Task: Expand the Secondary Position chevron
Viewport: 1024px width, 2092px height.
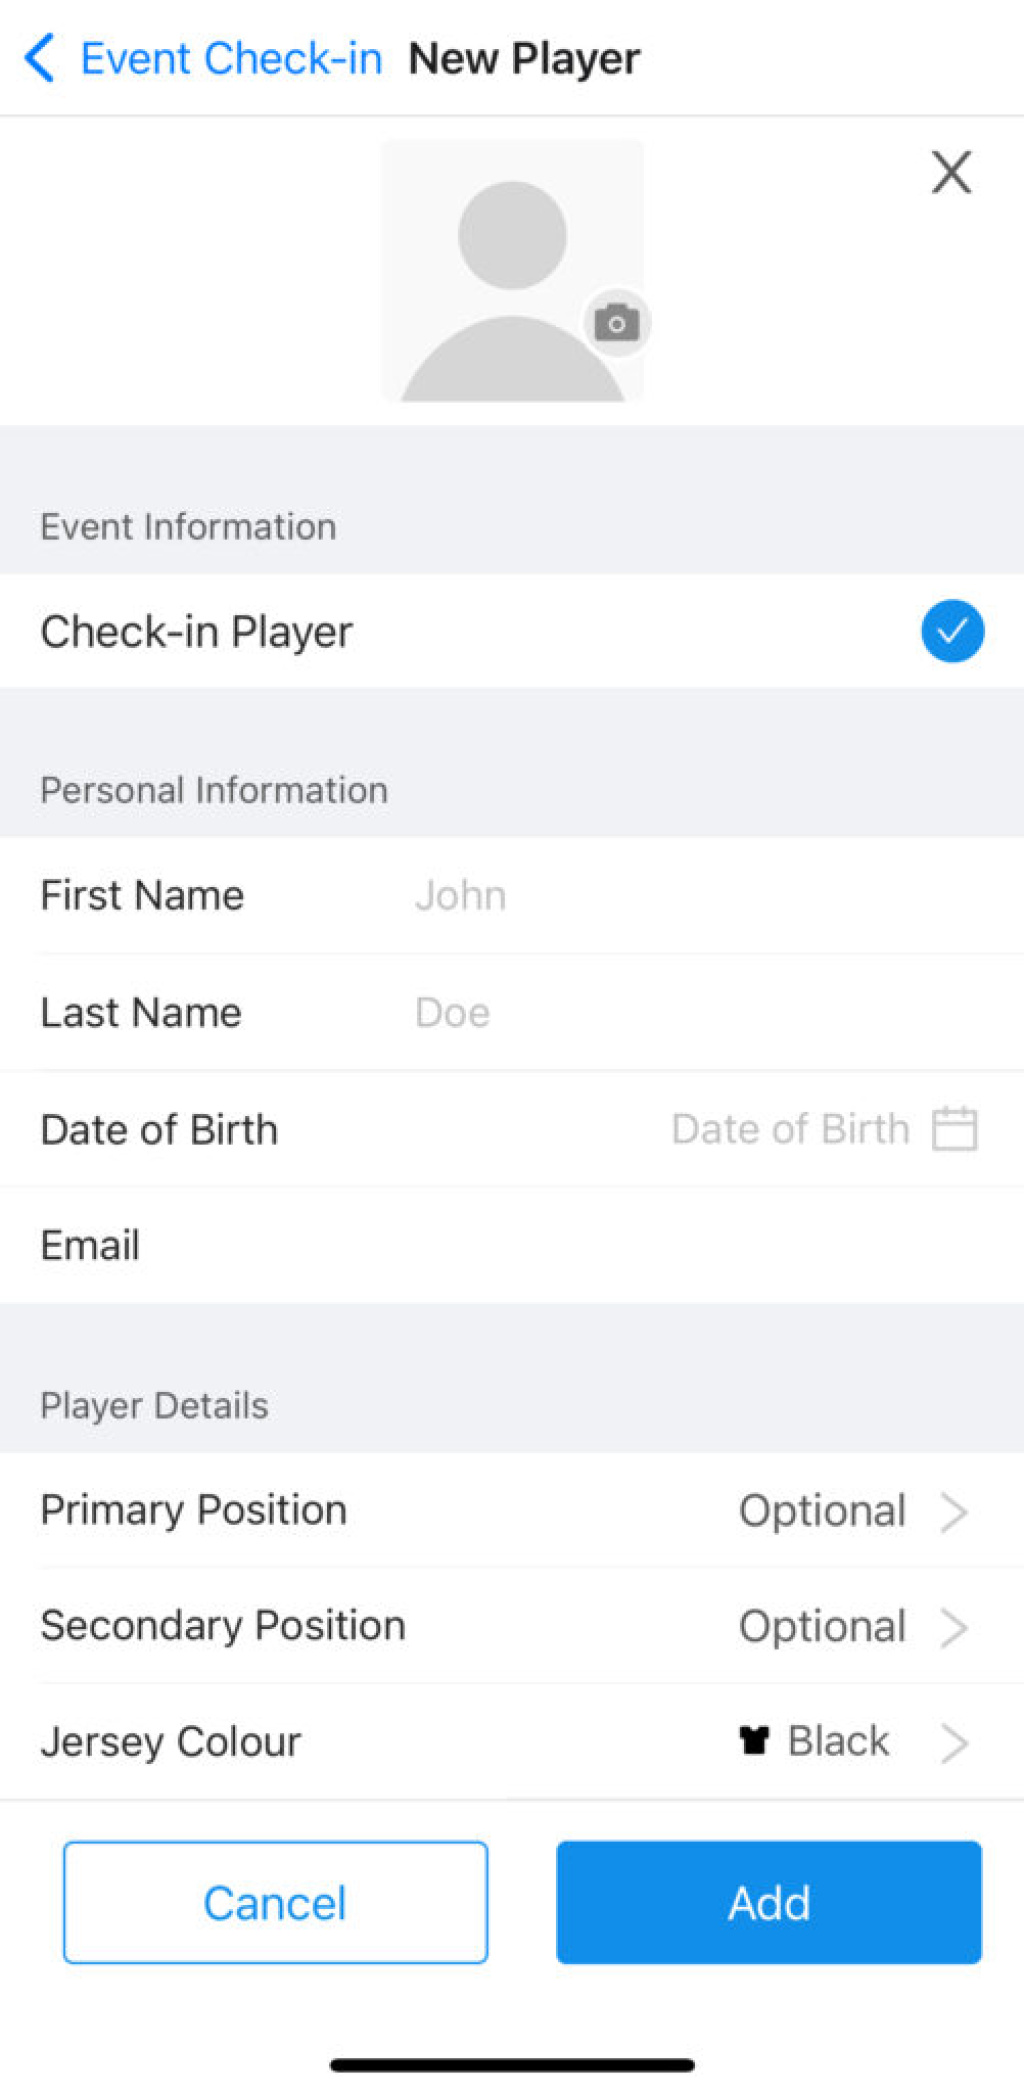Action: [954, 1627]
